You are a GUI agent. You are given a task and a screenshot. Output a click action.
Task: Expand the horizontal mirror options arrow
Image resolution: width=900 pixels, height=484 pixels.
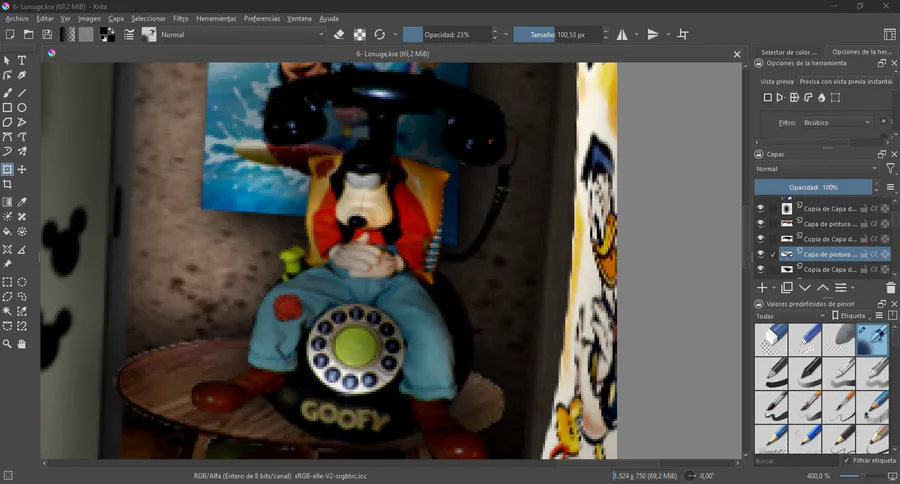click(637, 34)
